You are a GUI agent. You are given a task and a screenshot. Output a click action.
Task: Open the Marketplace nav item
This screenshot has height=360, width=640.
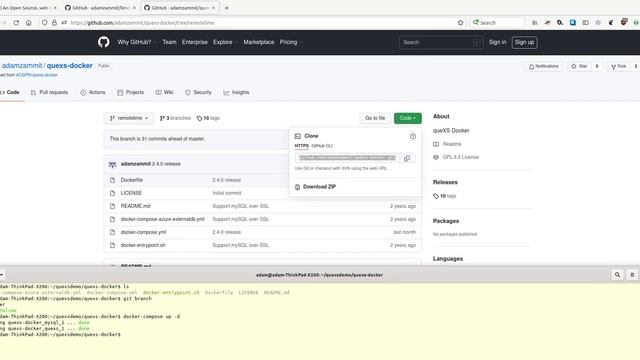click(x=259, y=42)
